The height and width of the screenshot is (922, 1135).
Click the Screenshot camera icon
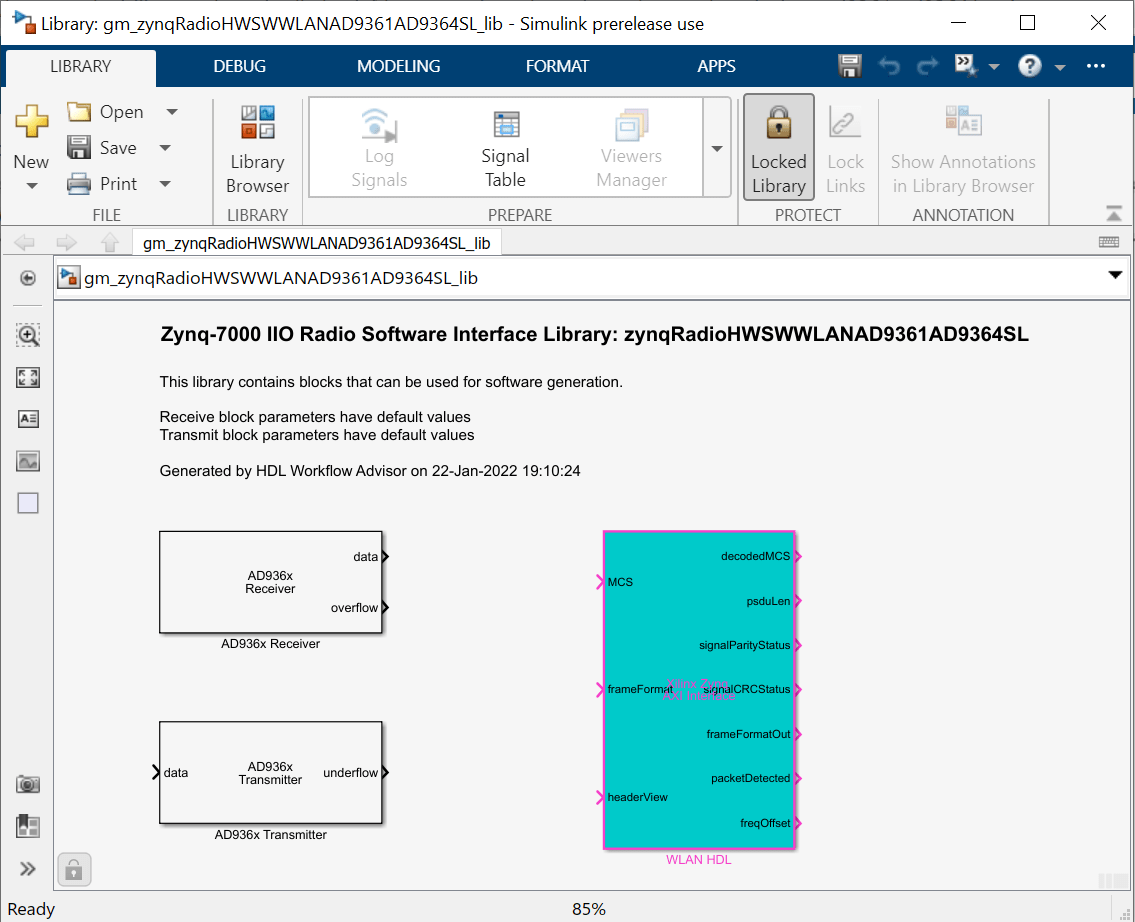pos(28,784)
